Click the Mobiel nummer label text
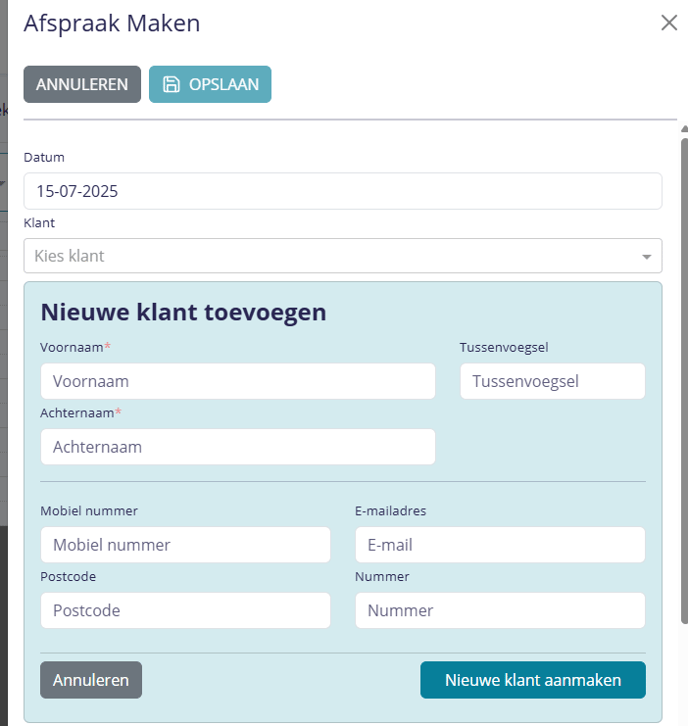 pos(89,511)
